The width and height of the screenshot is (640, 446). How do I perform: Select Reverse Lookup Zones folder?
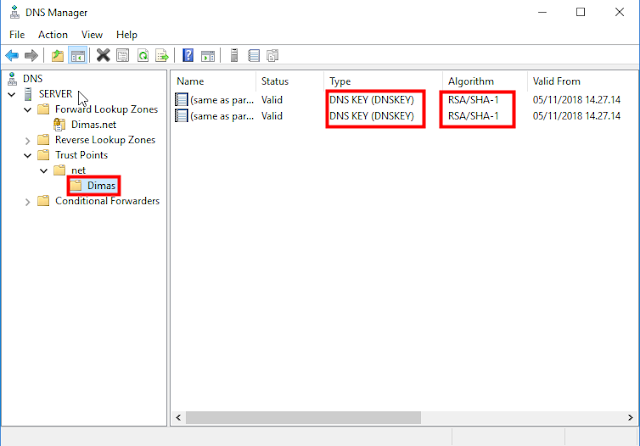click(x=105, y=140)
